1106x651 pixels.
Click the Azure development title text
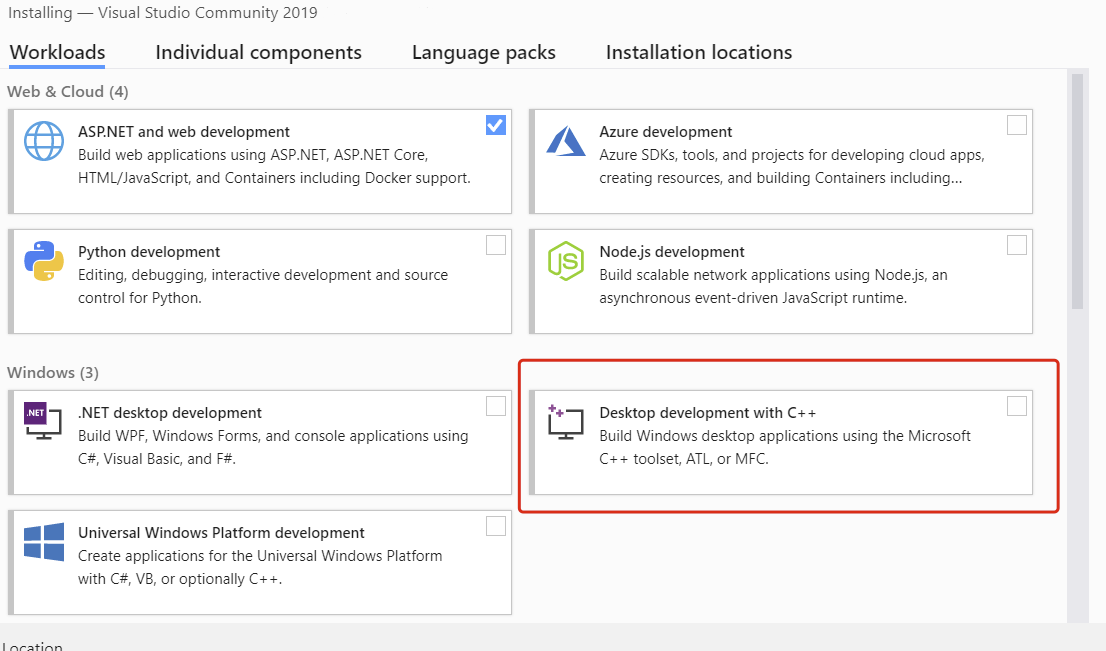click(666, 132)
